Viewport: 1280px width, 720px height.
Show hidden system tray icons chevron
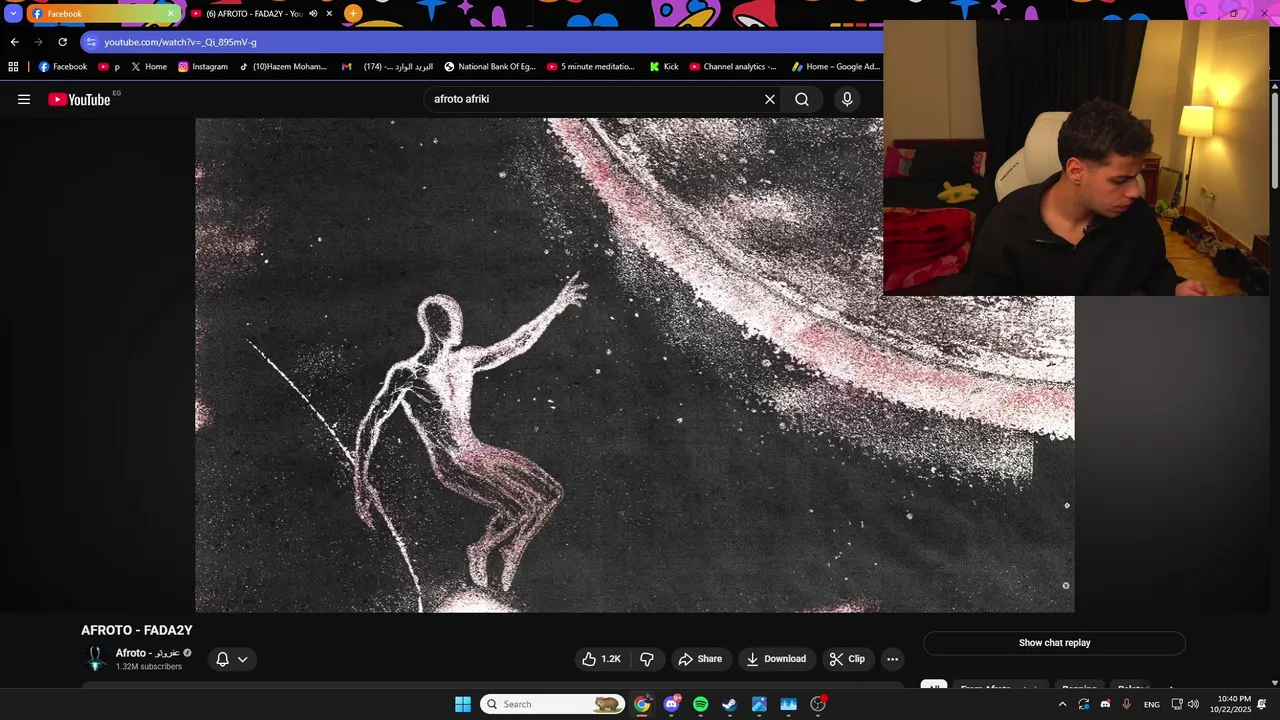(1062, 704)
